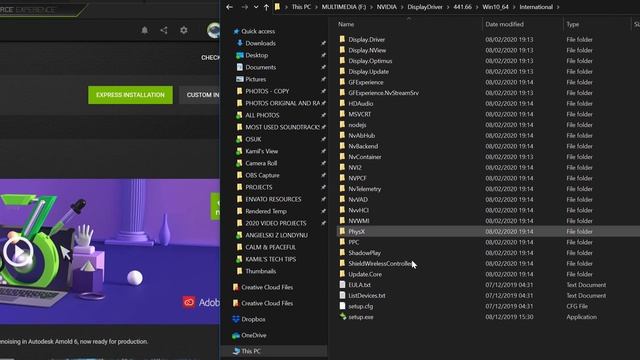Click MULTIMEDIA (F:) breadcrumb
Screen dimensions: 640x360
[344, 7]
